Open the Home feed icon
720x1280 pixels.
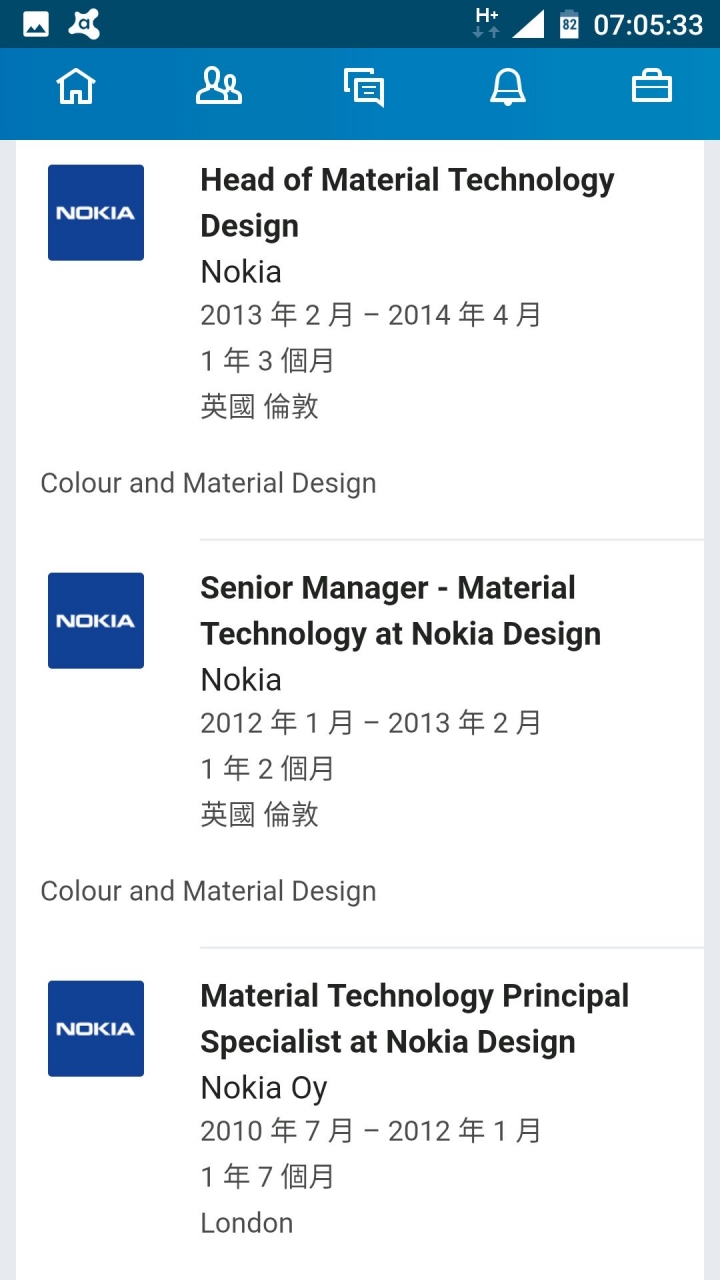point(76,87)
